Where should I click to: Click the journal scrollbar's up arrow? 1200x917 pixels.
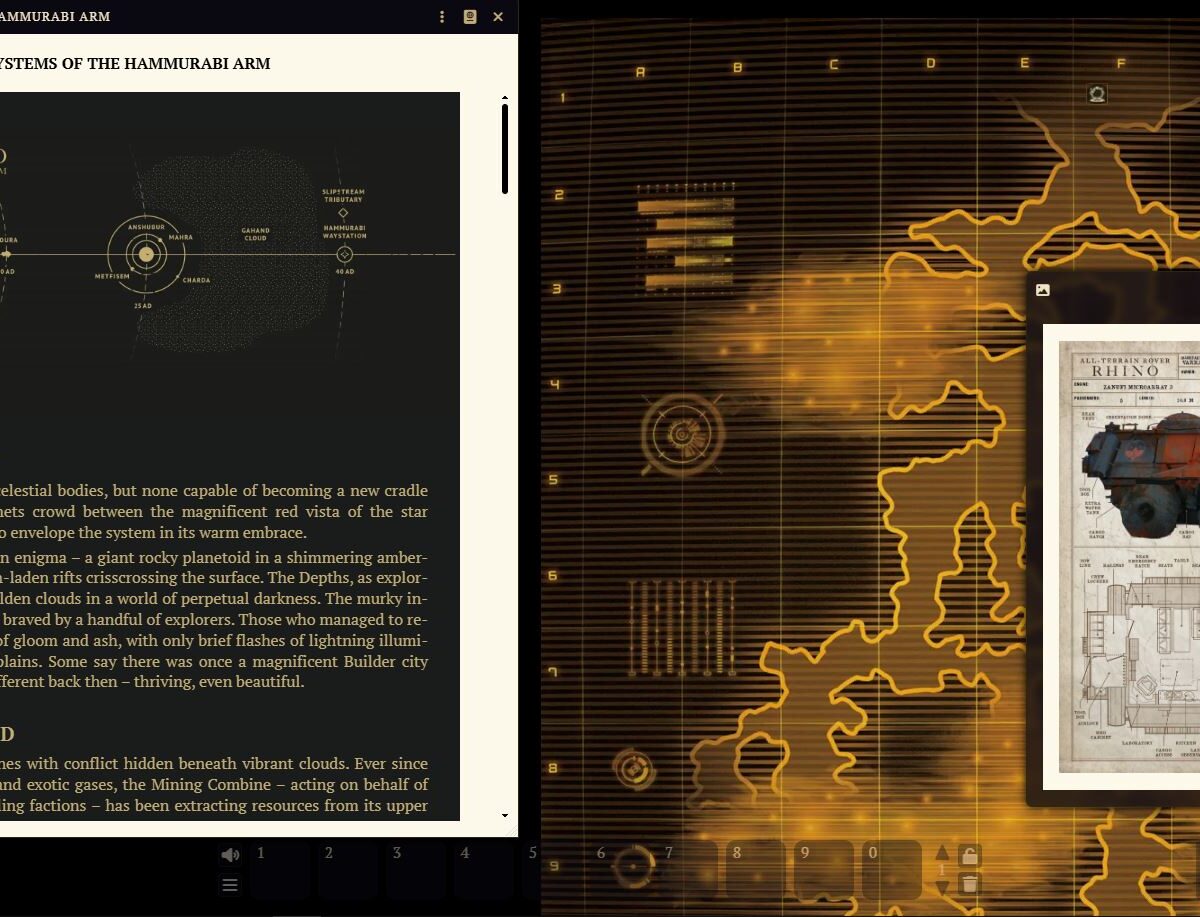[x=505, y=98]
